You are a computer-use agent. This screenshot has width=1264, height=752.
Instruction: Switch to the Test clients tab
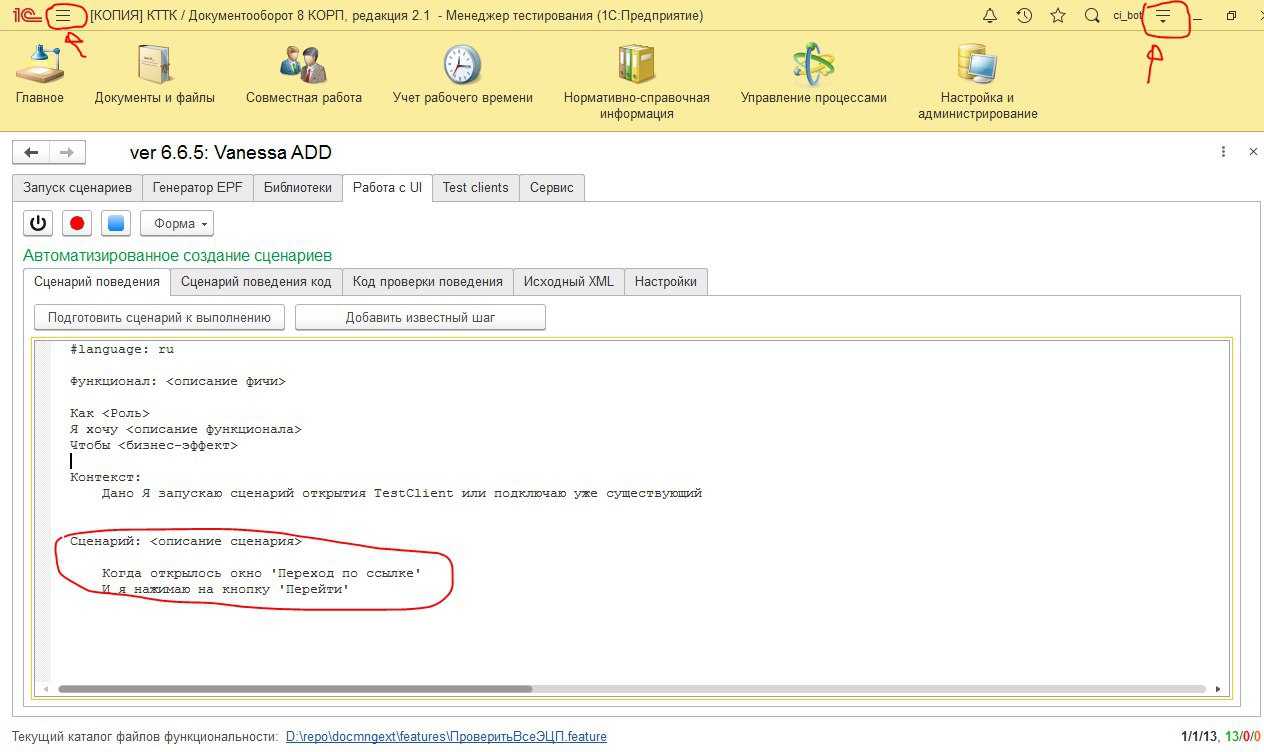475,188
